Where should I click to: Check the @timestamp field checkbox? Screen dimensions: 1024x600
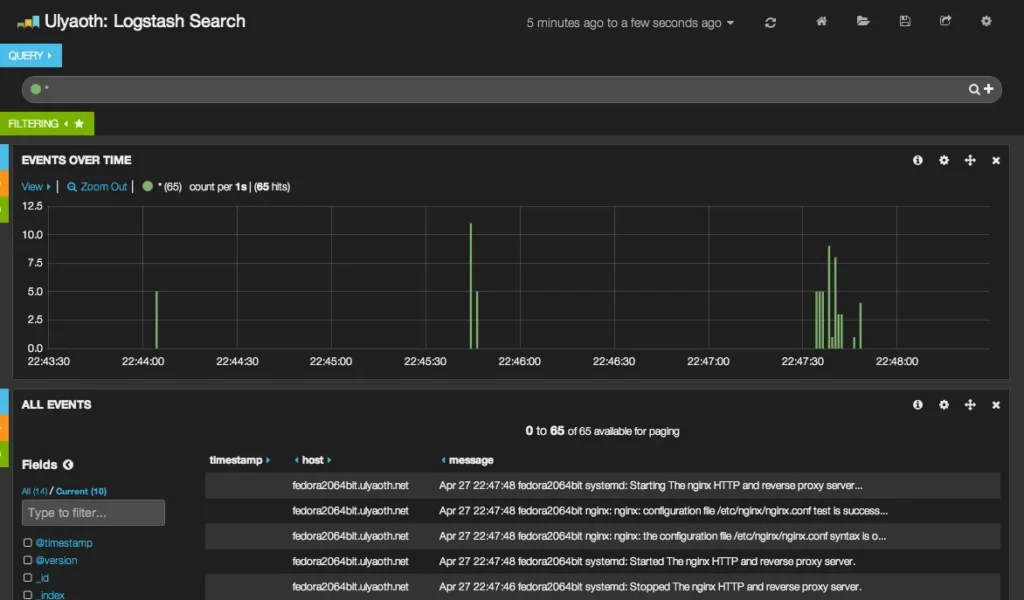[x=28, y=543]
